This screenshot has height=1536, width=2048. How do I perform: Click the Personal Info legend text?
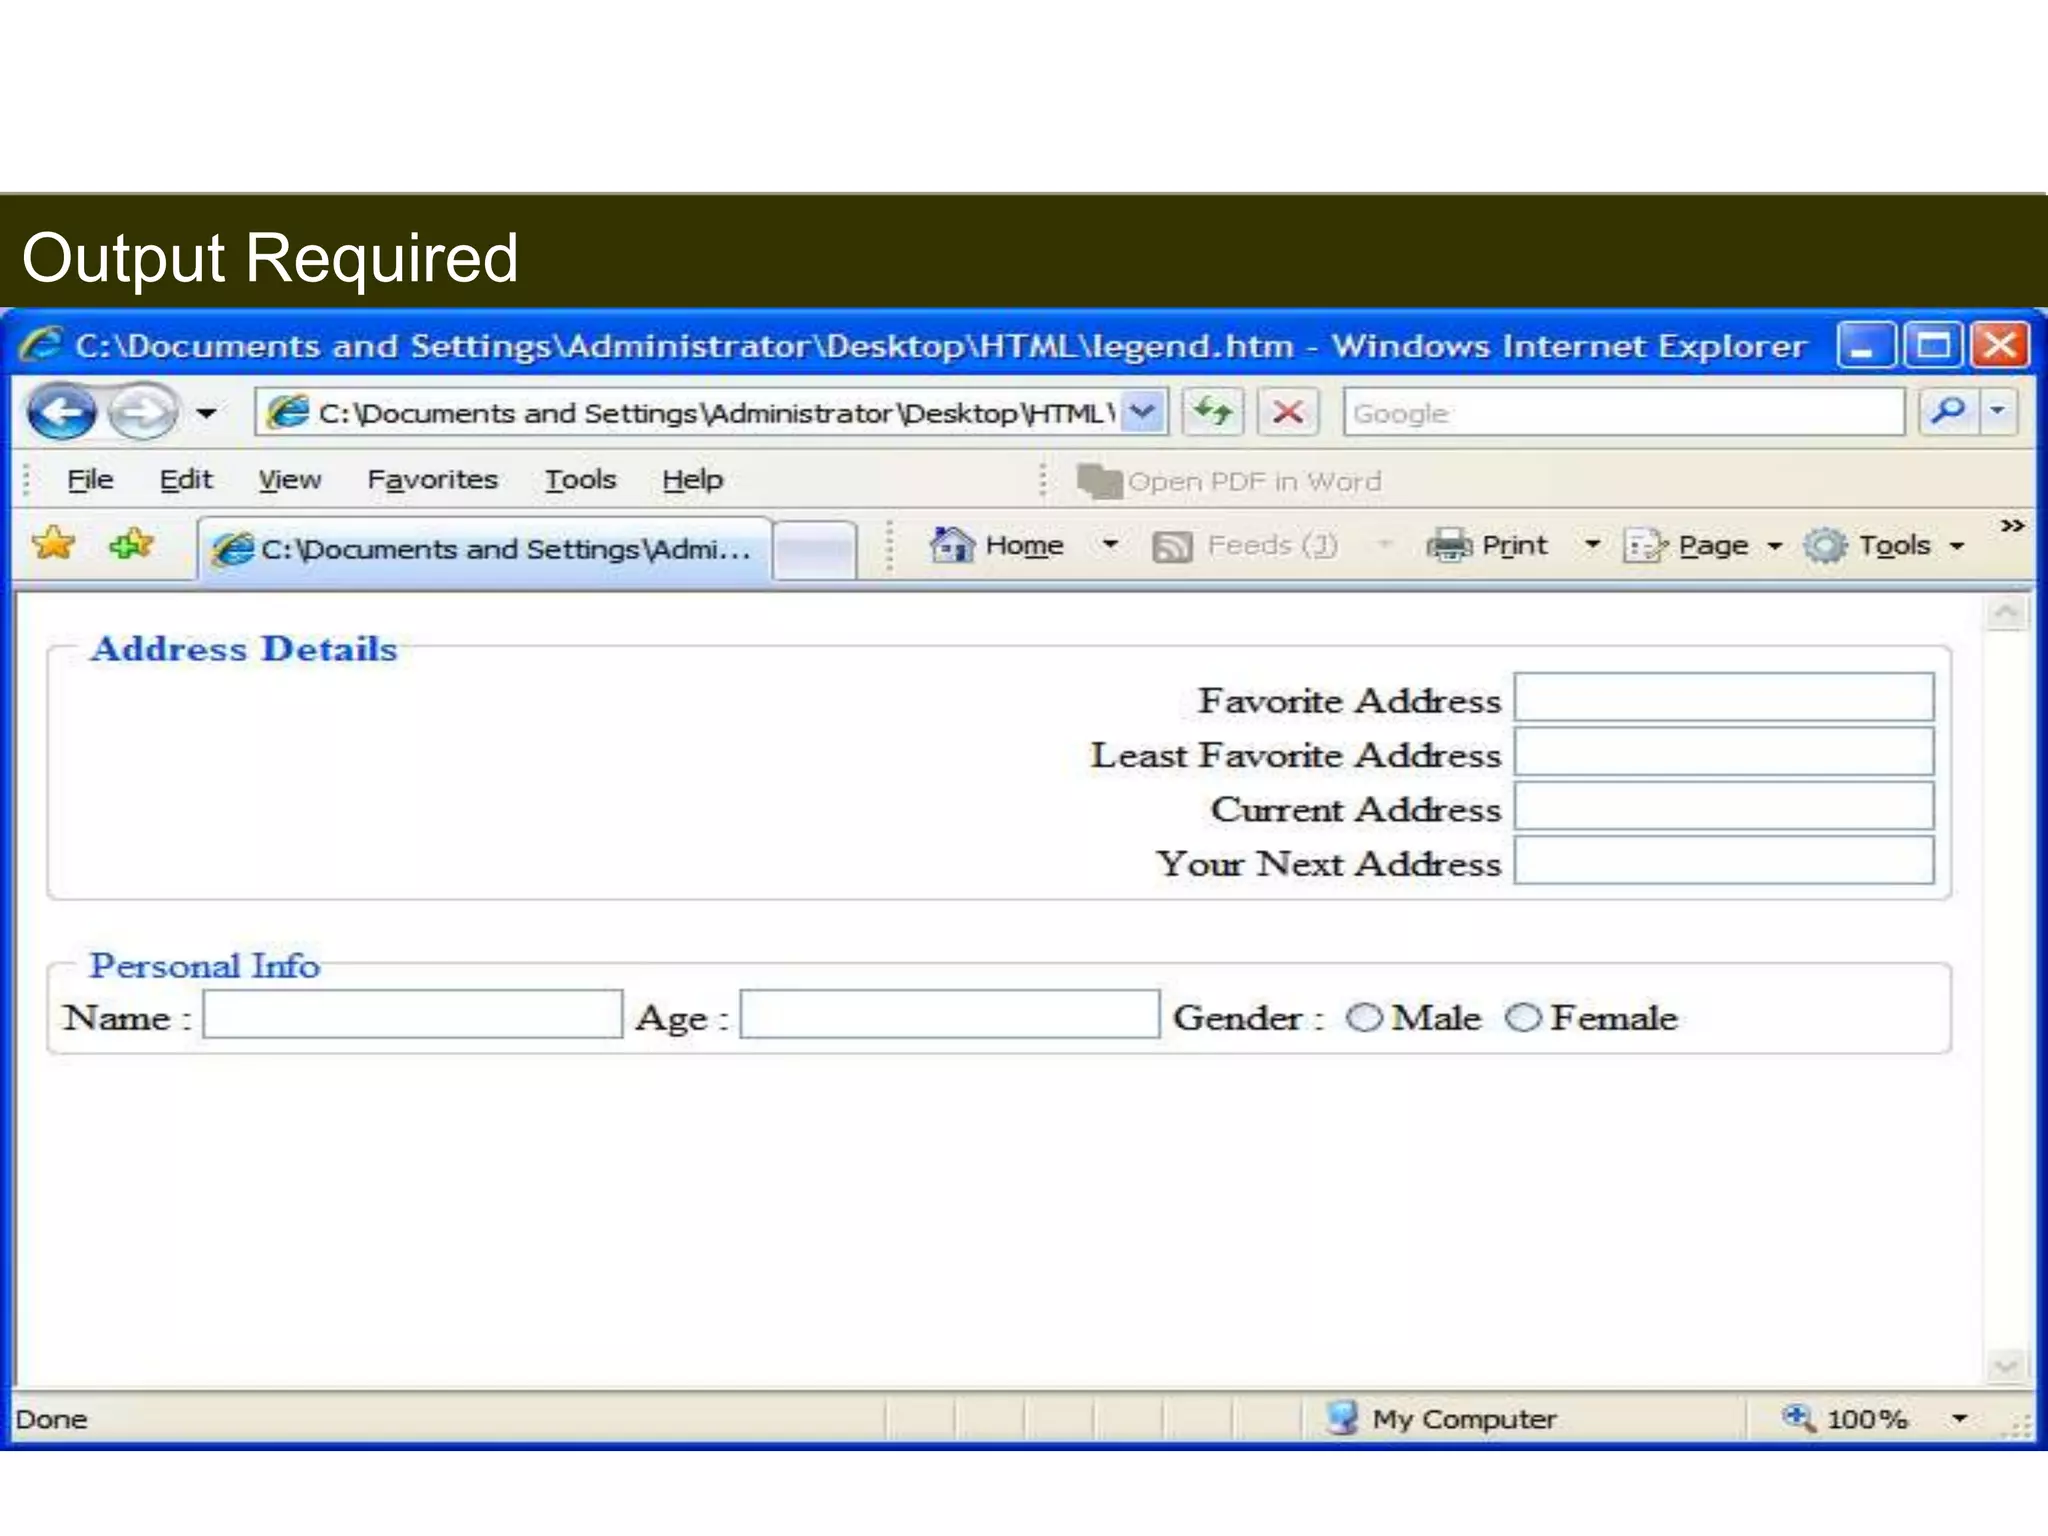point(205,966)
